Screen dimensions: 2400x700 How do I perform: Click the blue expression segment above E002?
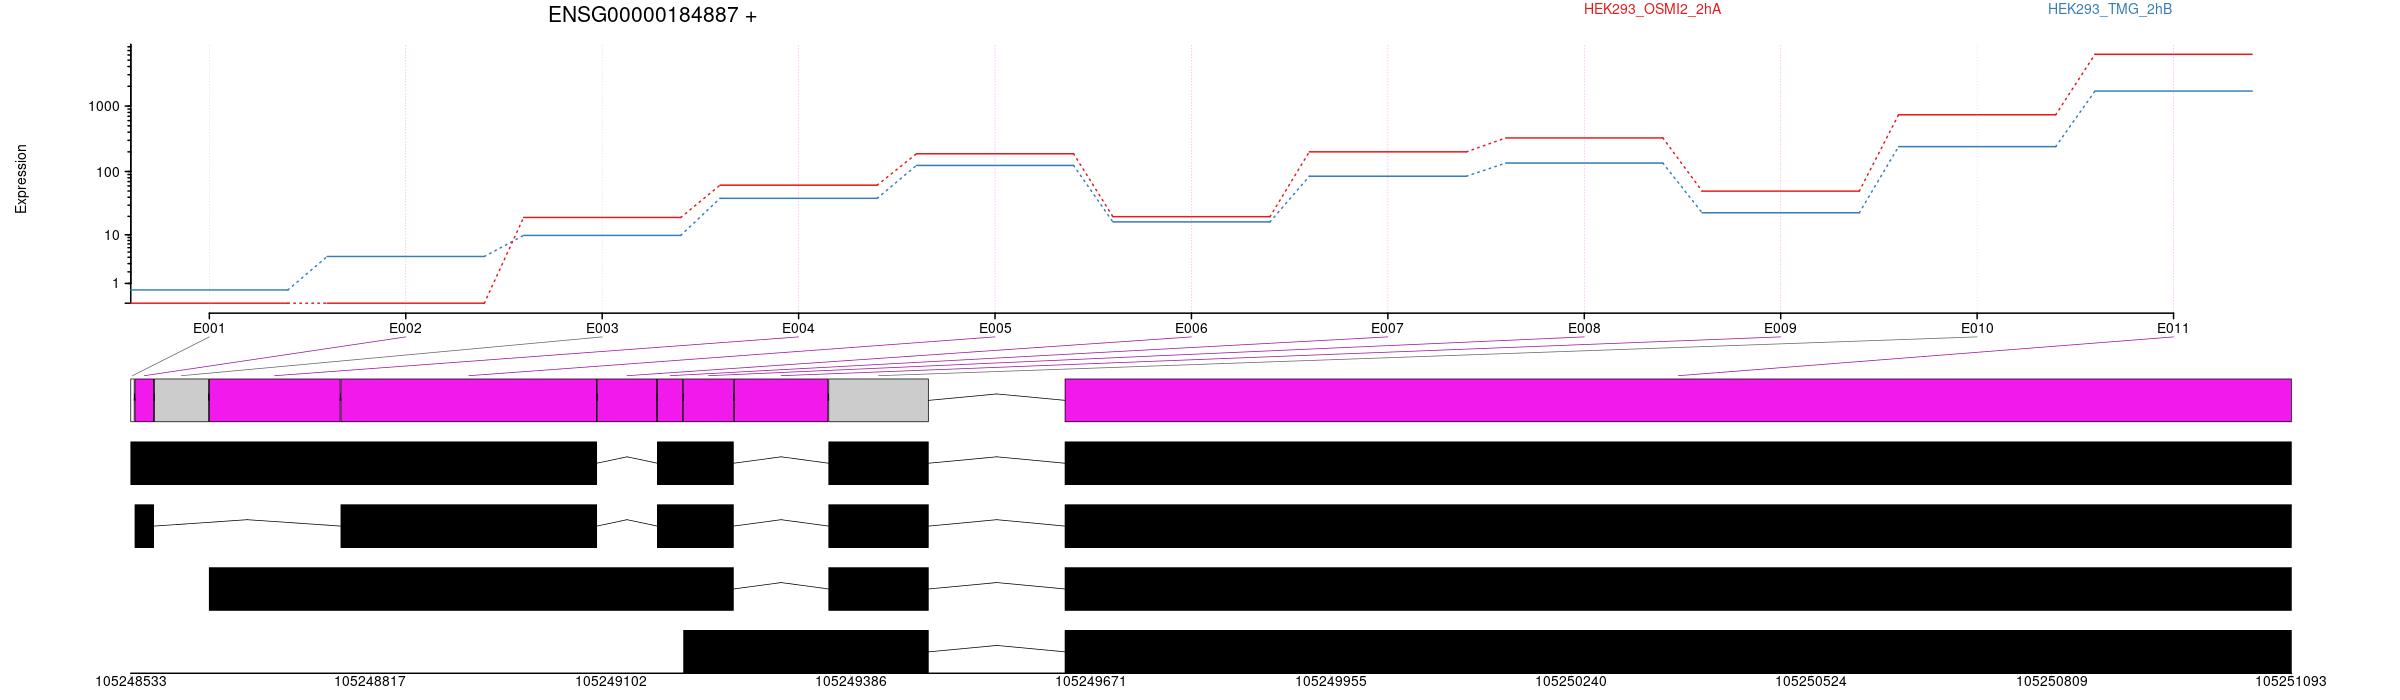tap(405, 256)
